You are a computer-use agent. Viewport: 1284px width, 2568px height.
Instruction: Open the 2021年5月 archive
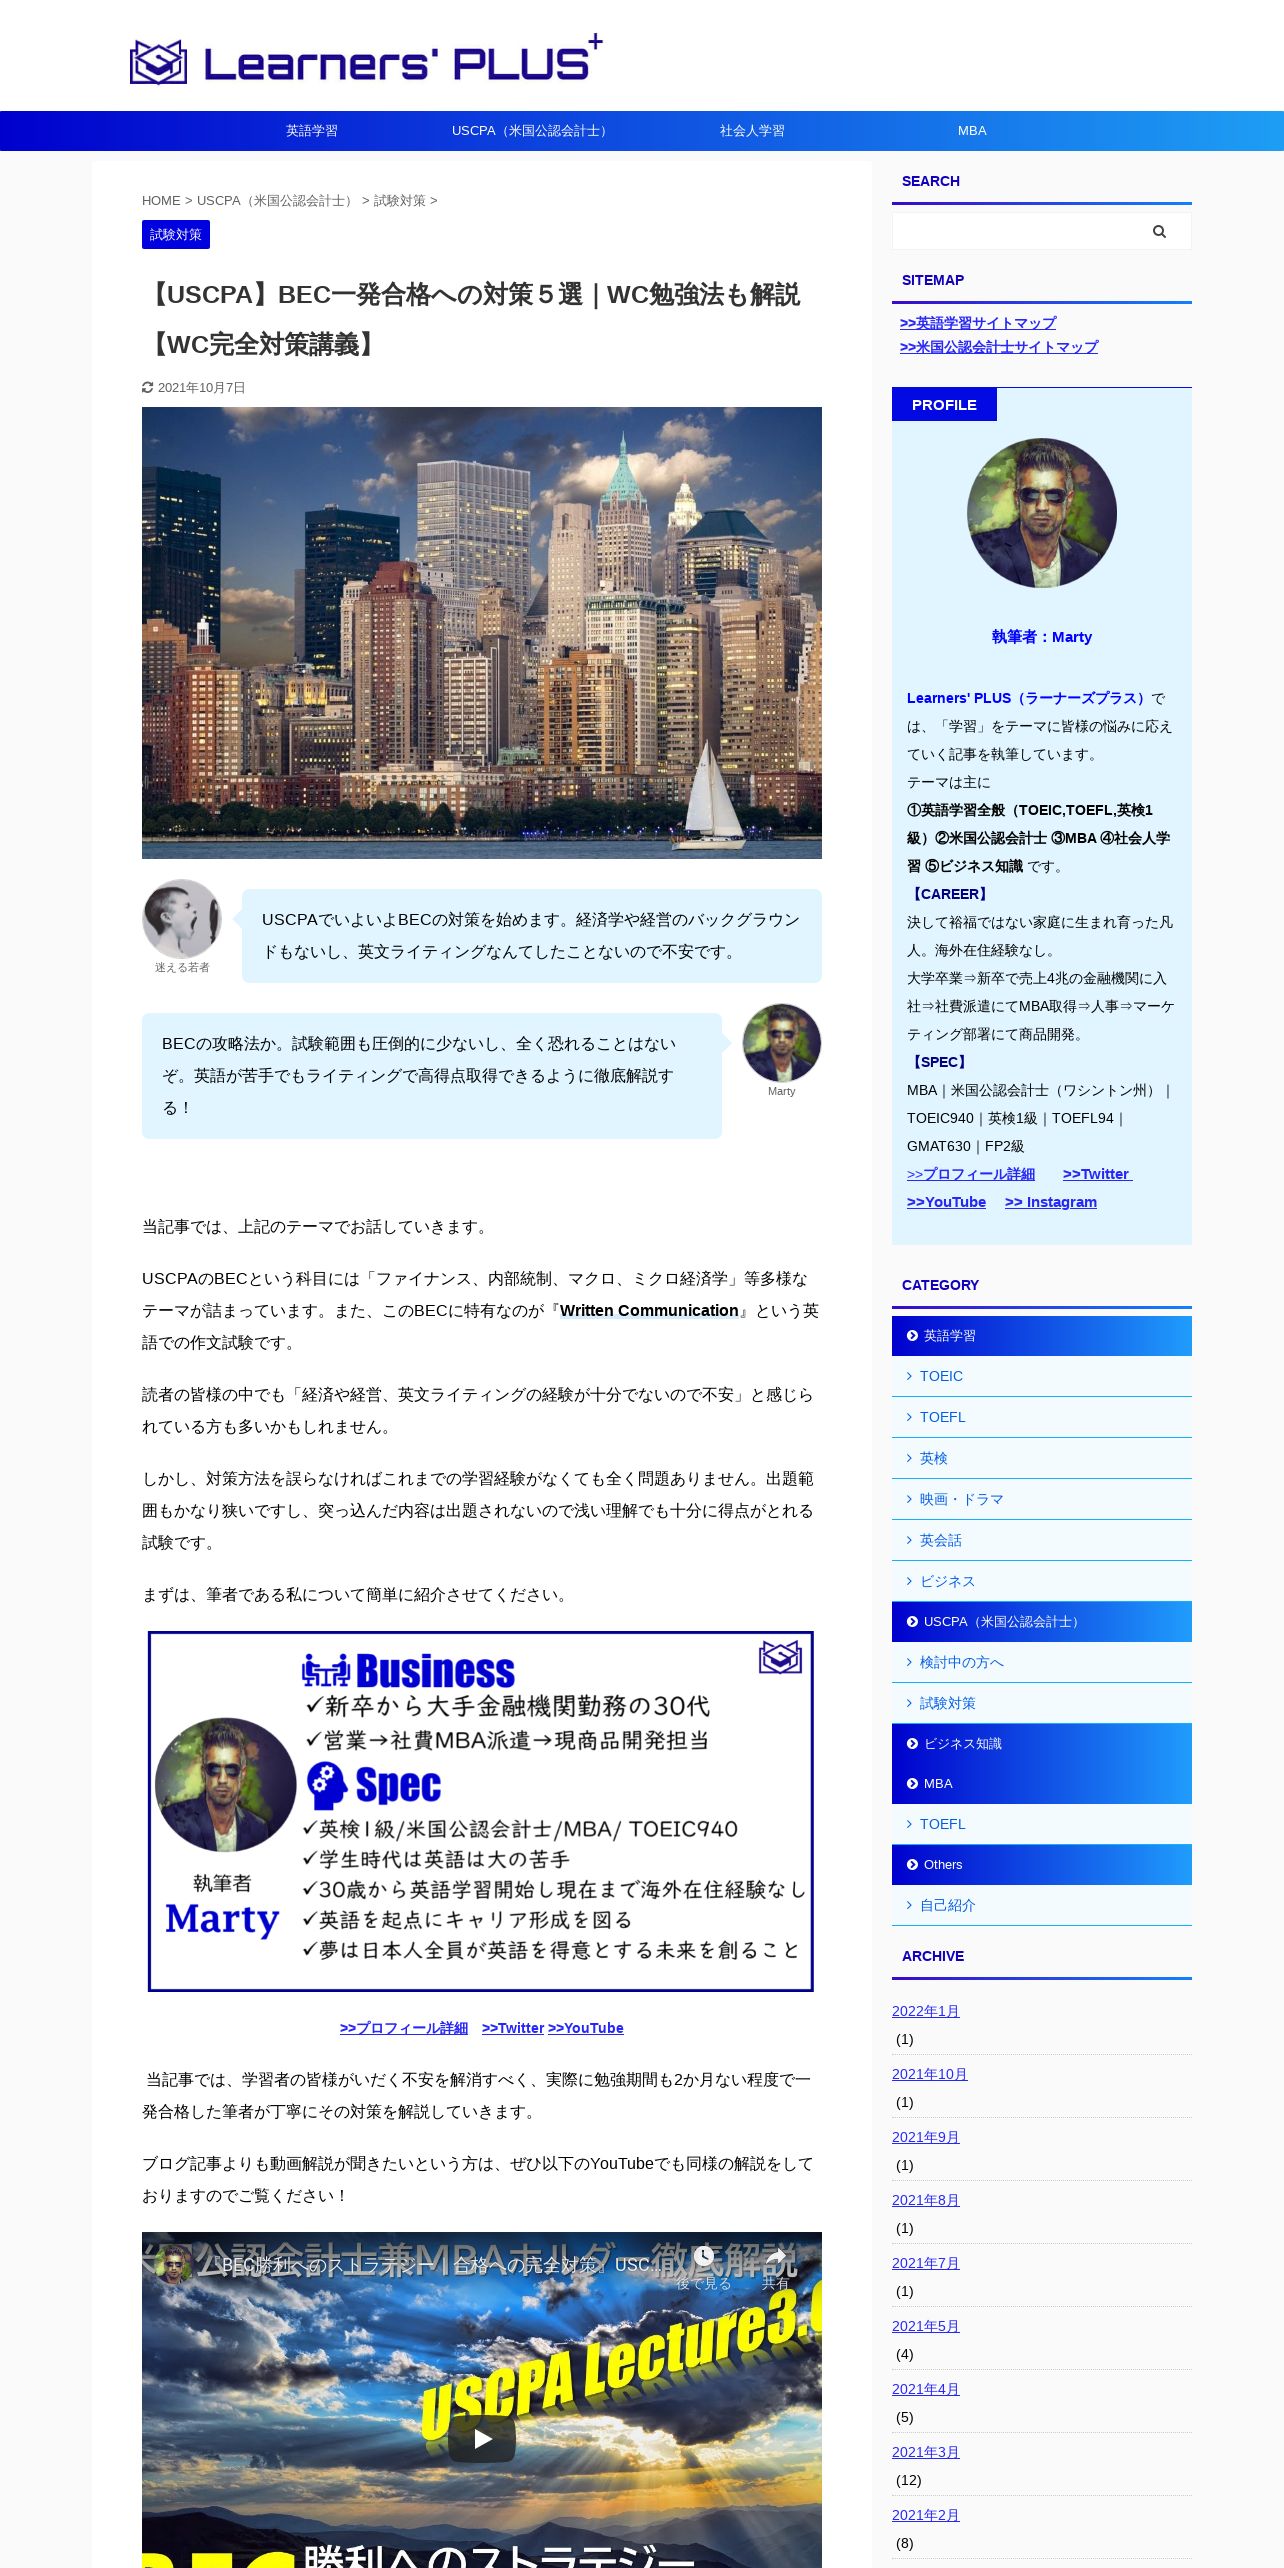(926, 2326)
